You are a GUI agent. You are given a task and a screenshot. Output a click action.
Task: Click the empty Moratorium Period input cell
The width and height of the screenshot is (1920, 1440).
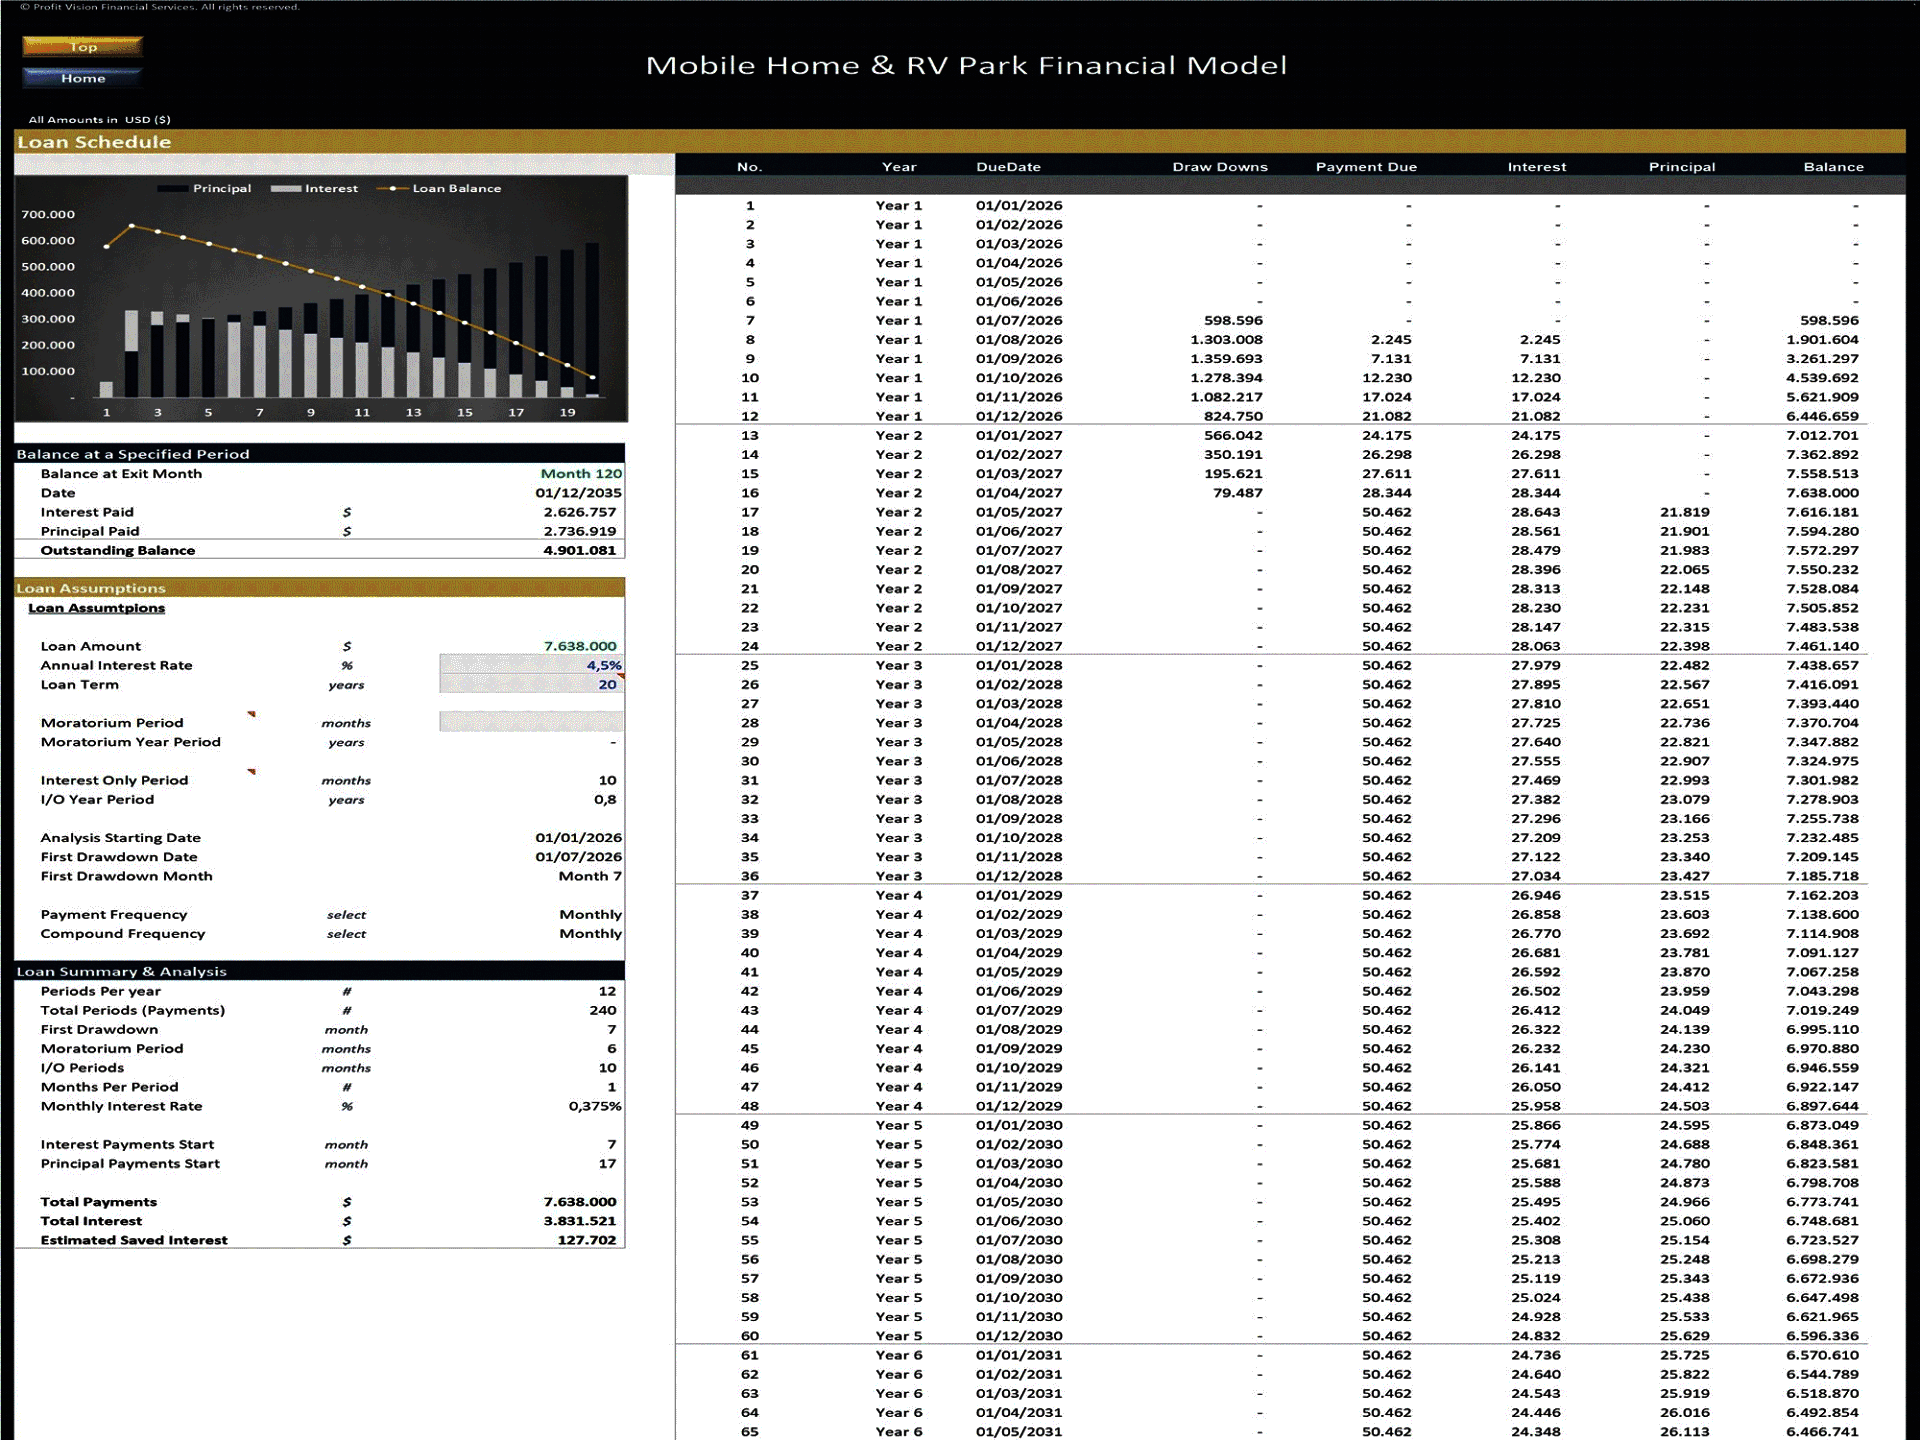[x=530, y=722]
